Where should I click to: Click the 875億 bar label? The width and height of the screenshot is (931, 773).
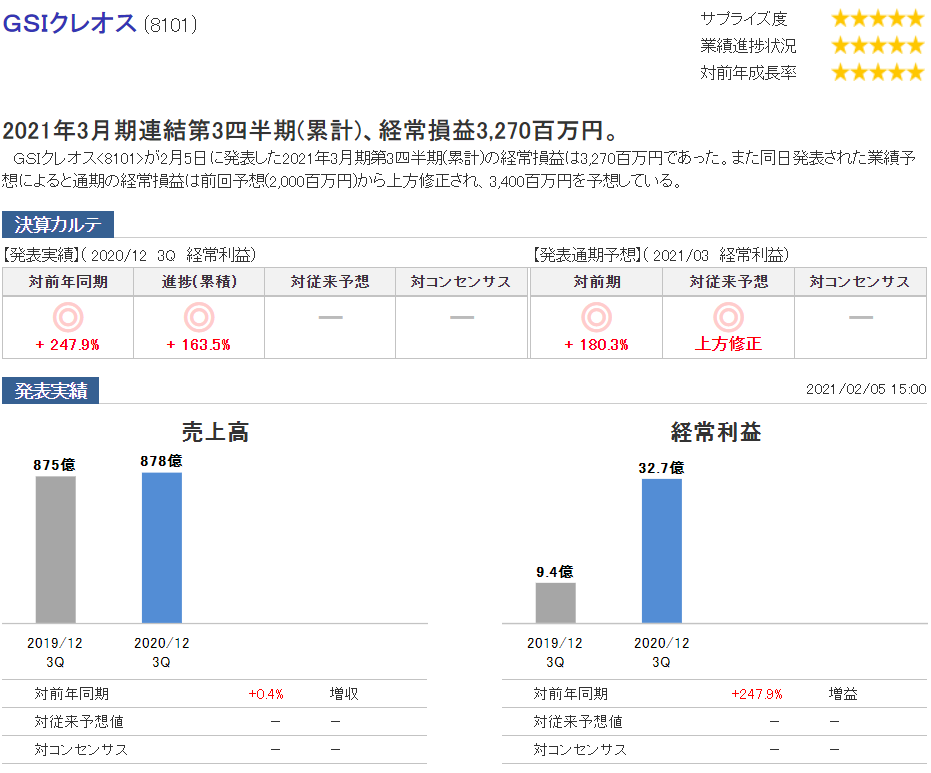[x=55, y=465]
